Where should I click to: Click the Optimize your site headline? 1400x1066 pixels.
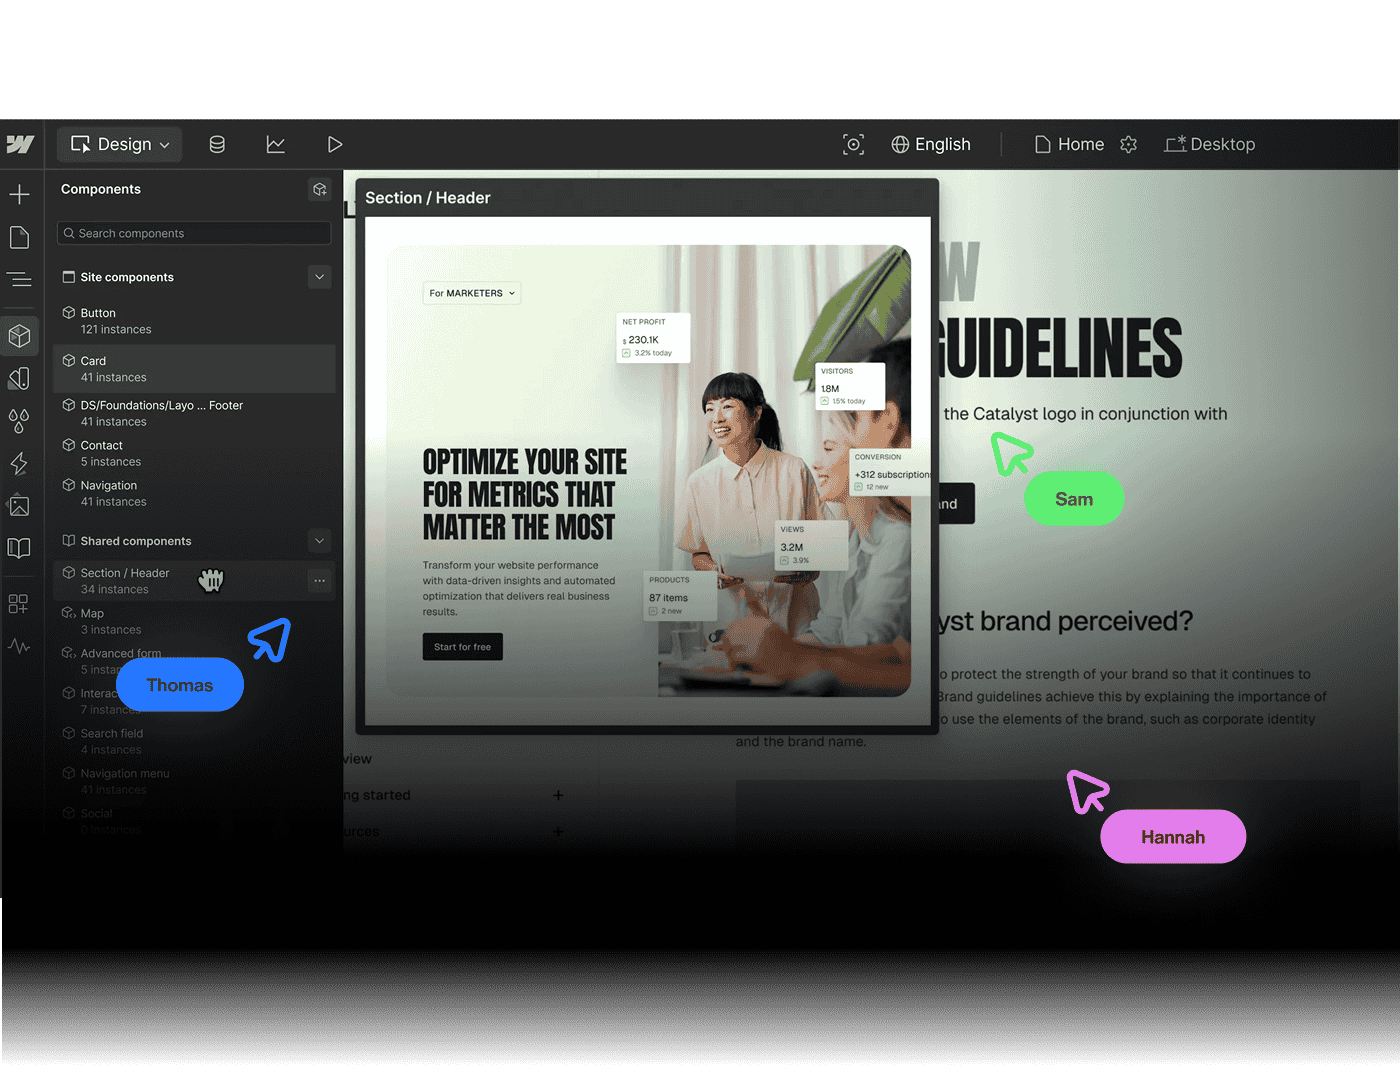[x=525, y=494]
